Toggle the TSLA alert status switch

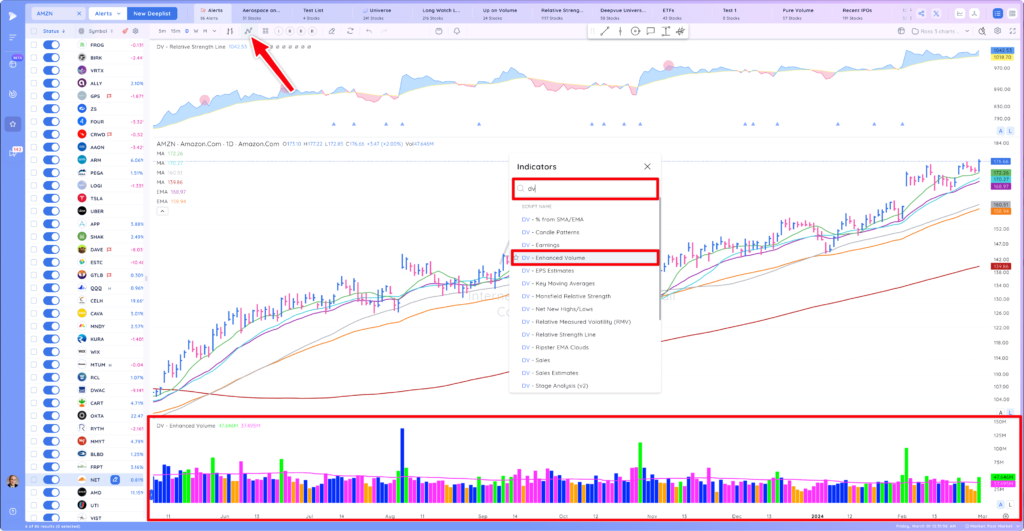(x=51, y=199)
